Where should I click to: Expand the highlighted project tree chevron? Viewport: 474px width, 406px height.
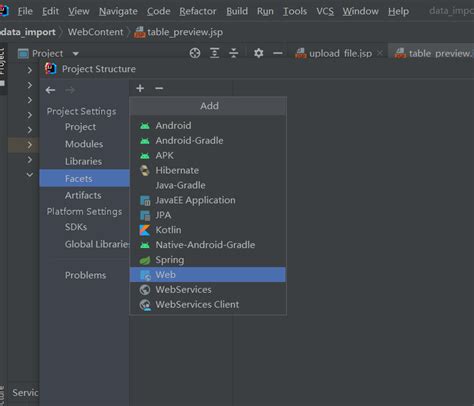click(30, 145)
